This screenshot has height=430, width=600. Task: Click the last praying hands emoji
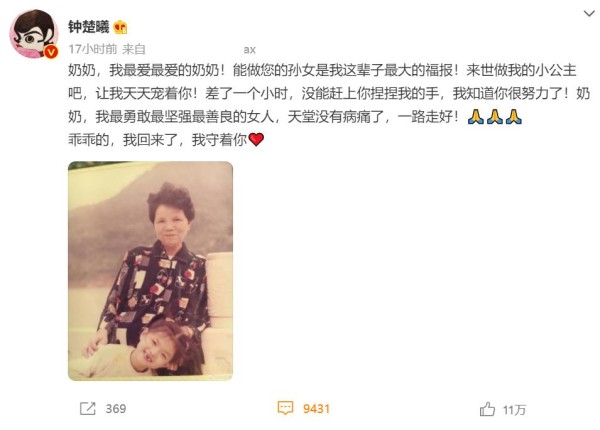click(514, 117)
